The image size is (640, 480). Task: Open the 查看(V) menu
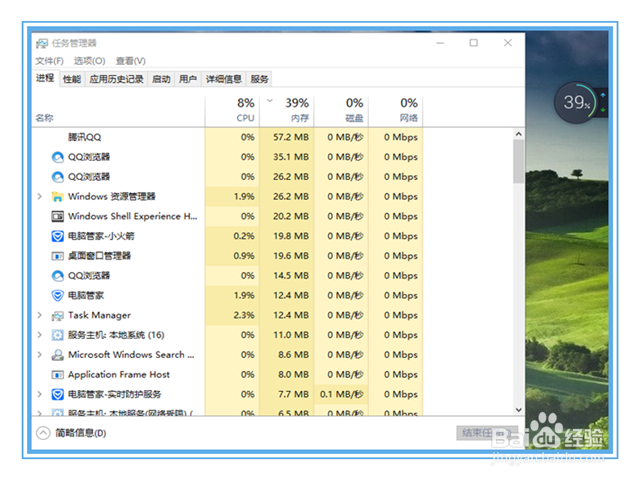131,61
